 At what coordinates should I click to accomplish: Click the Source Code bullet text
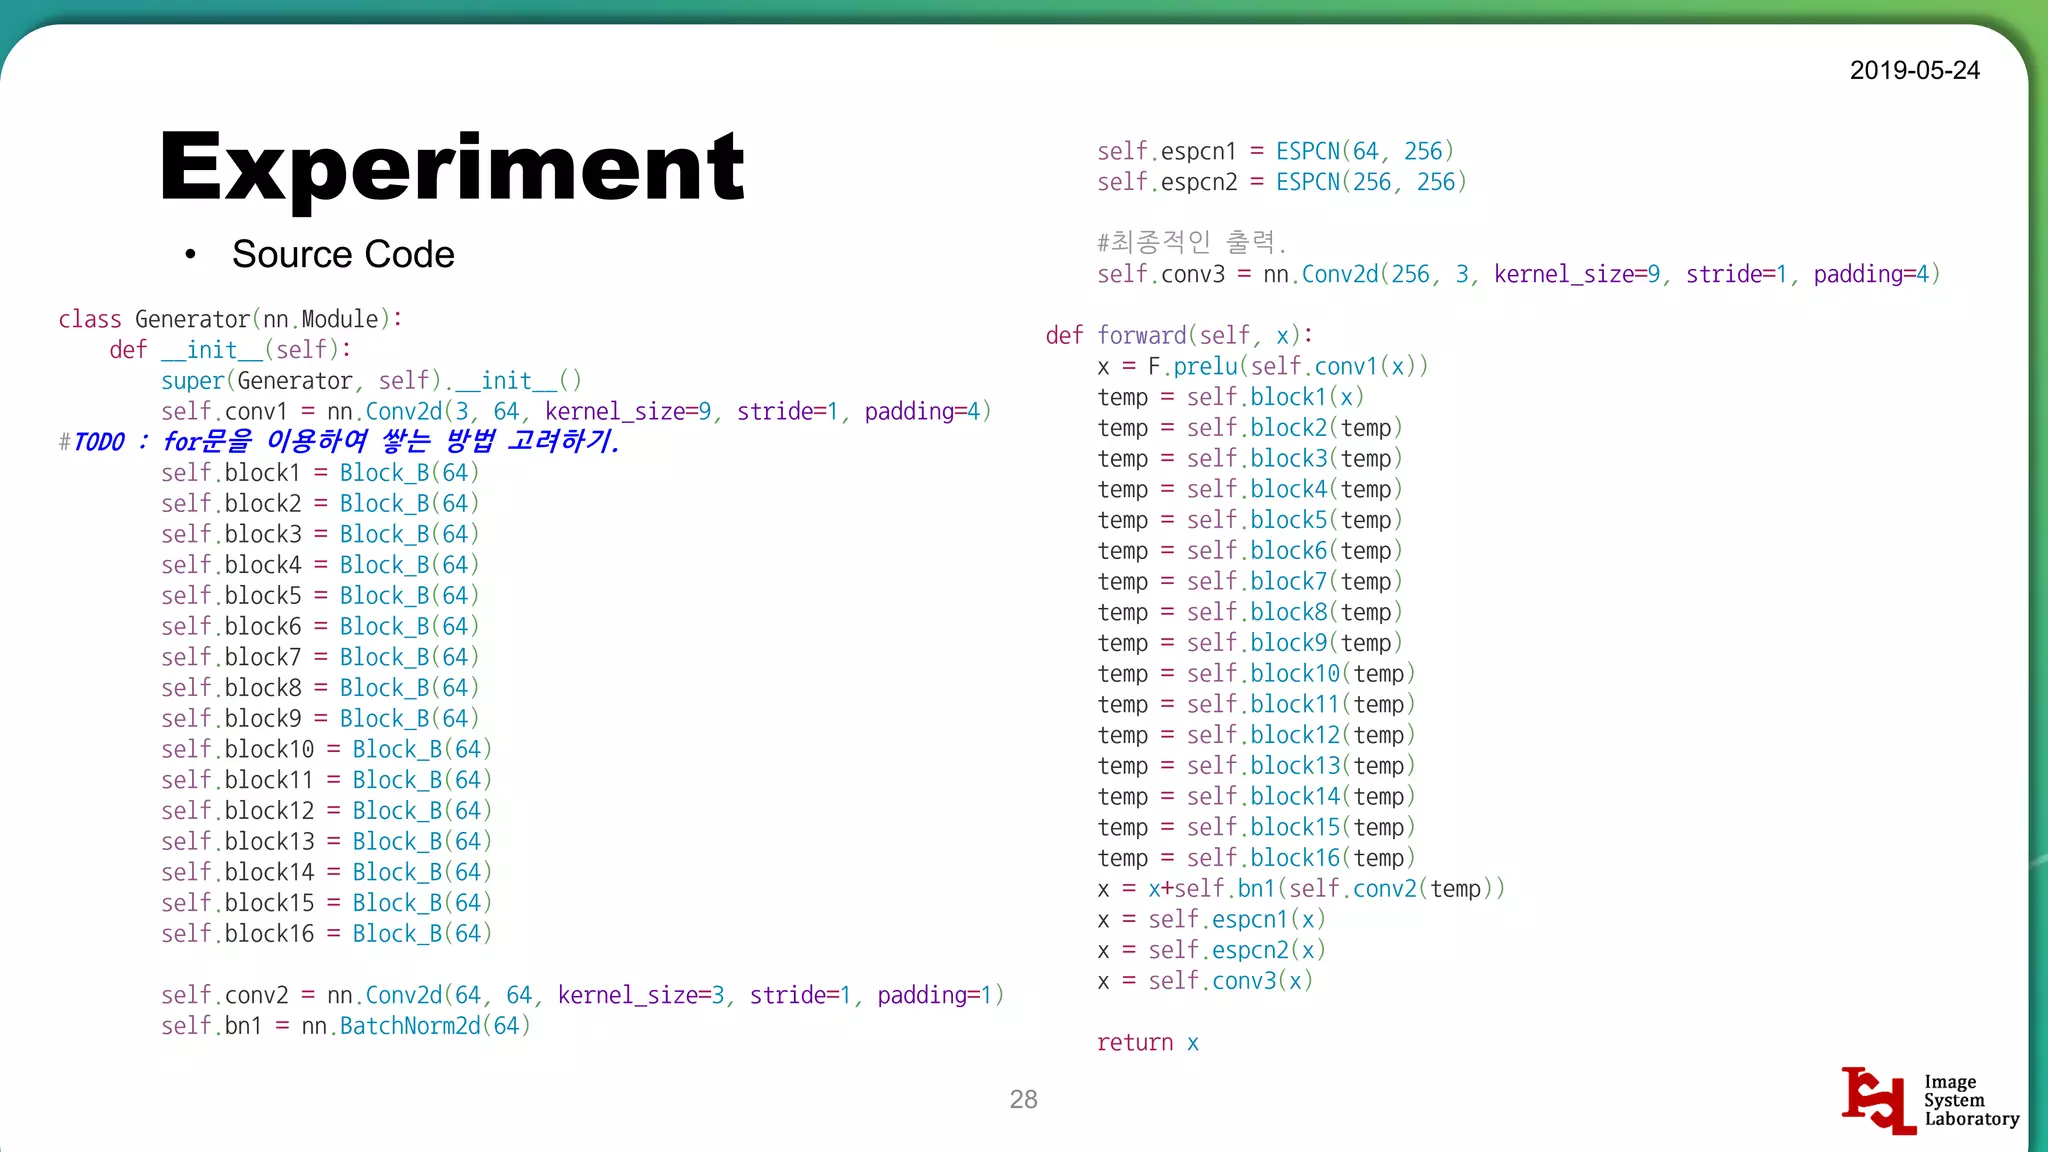pos(342,254)
